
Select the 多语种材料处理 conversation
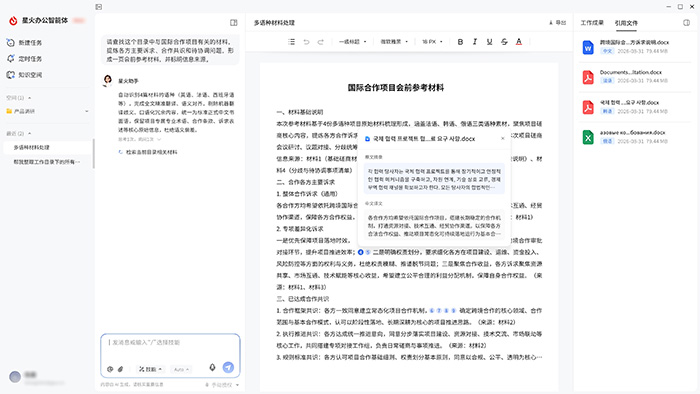pos(47,147)
